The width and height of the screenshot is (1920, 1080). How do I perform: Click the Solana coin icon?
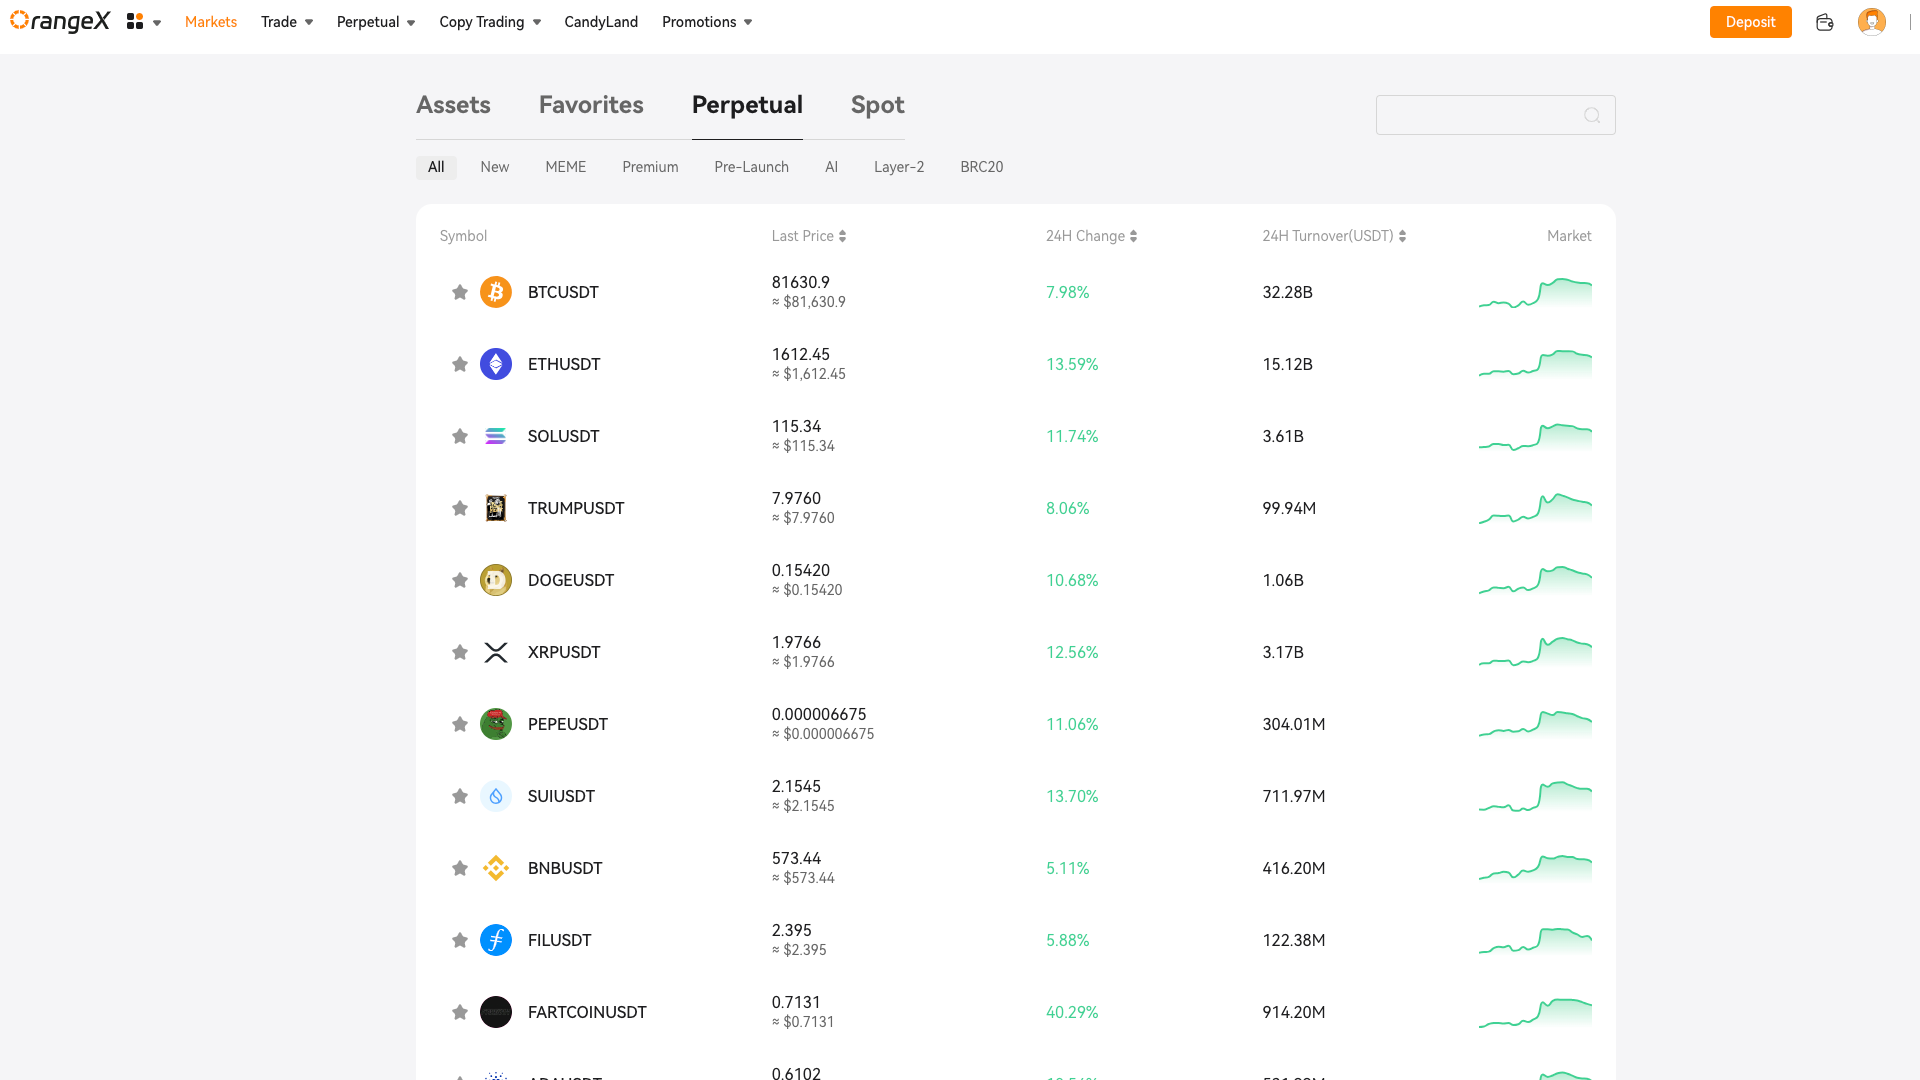click(x=496, y=436)
